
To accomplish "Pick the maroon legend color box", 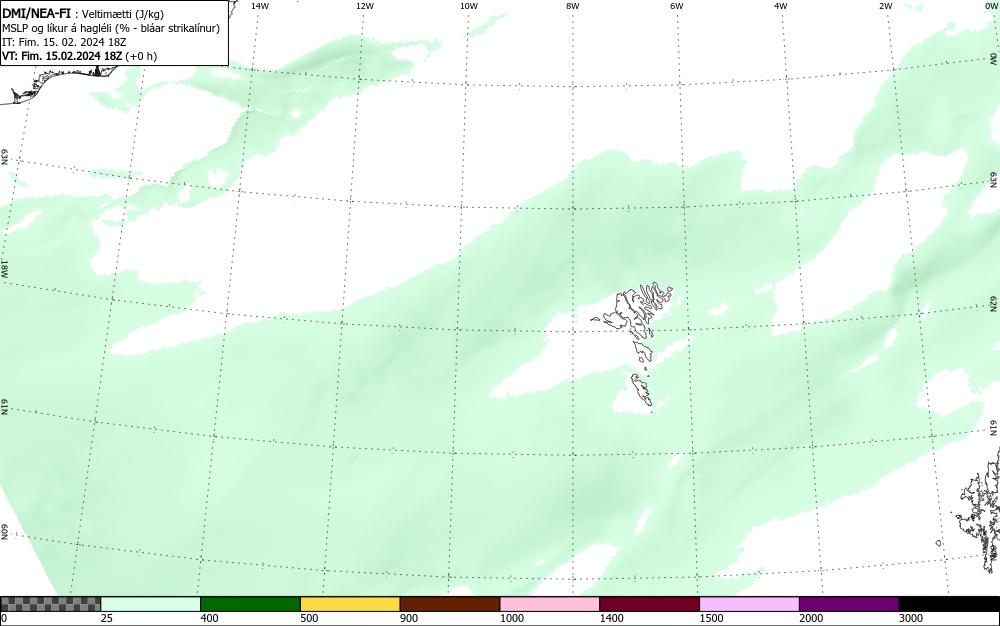I will [649, 604].
